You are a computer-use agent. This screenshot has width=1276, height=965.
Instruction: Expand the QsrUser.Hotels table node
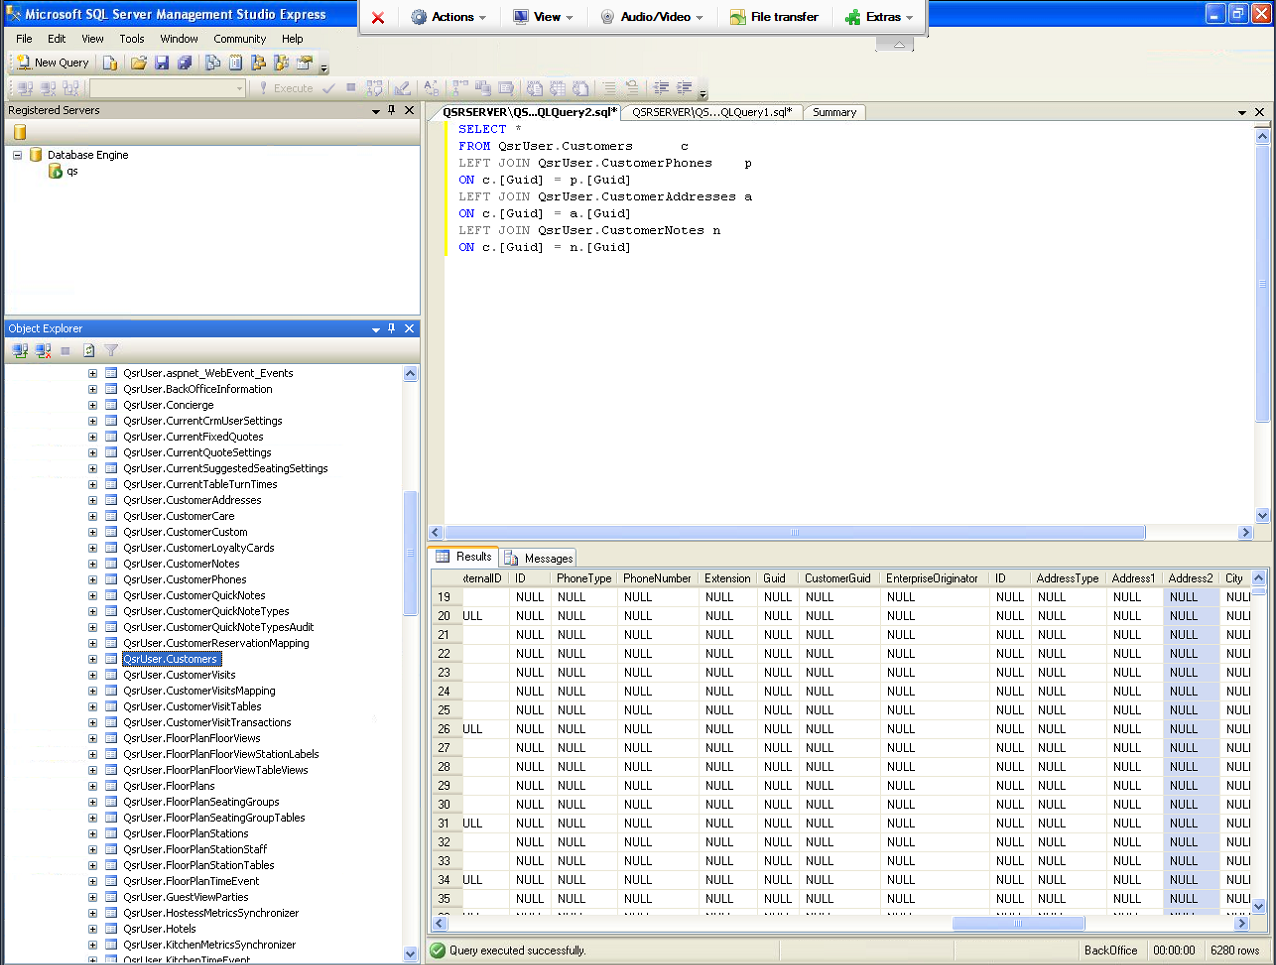(92, 929)
